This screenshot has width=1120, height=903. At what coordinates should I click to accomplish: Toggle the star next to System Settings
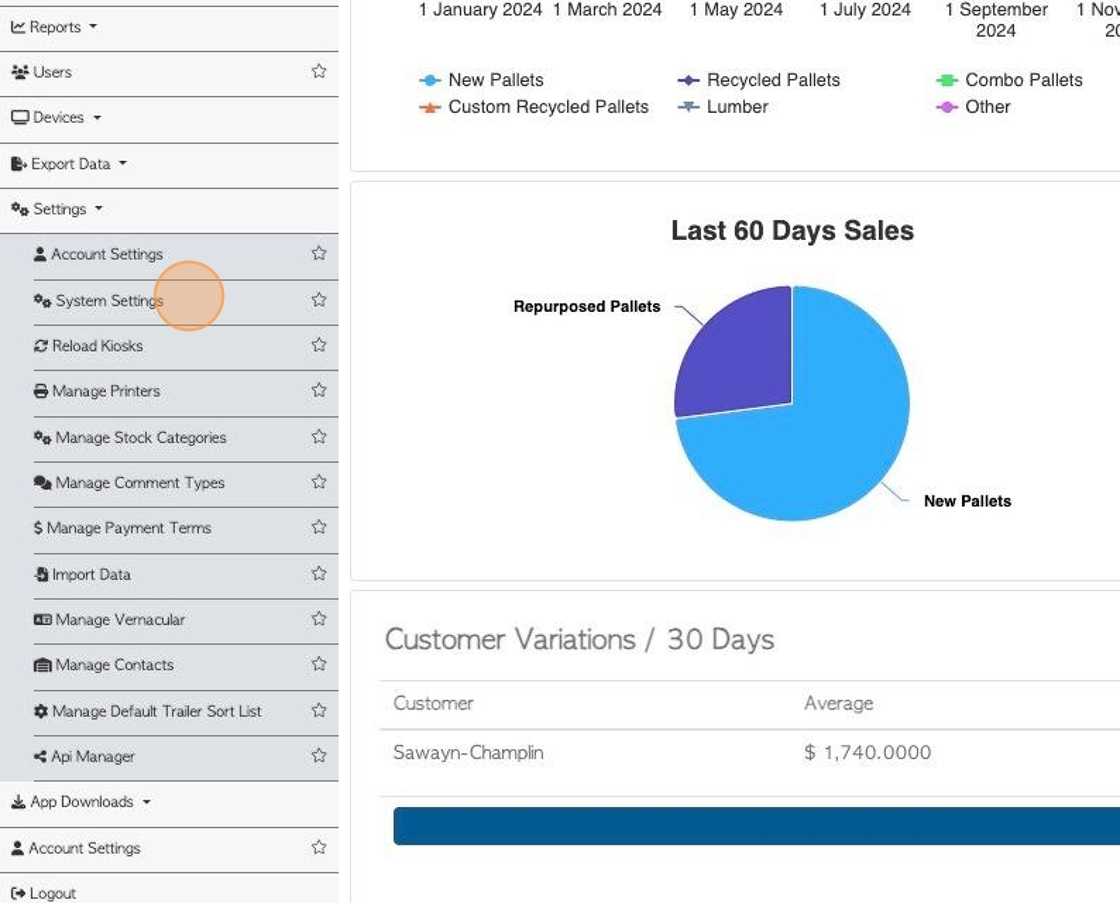tap(319, 299)
